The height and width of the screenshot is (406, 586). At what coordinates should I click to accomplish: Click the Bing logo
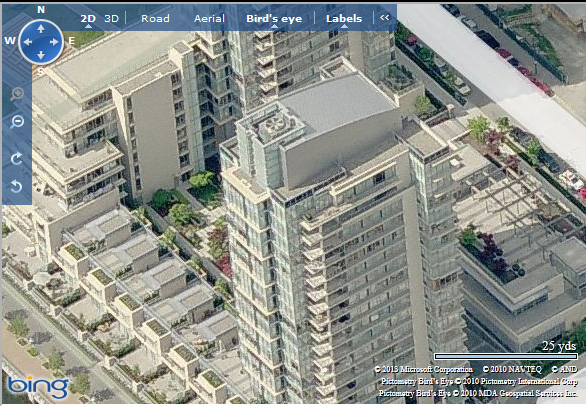point(38,387)
